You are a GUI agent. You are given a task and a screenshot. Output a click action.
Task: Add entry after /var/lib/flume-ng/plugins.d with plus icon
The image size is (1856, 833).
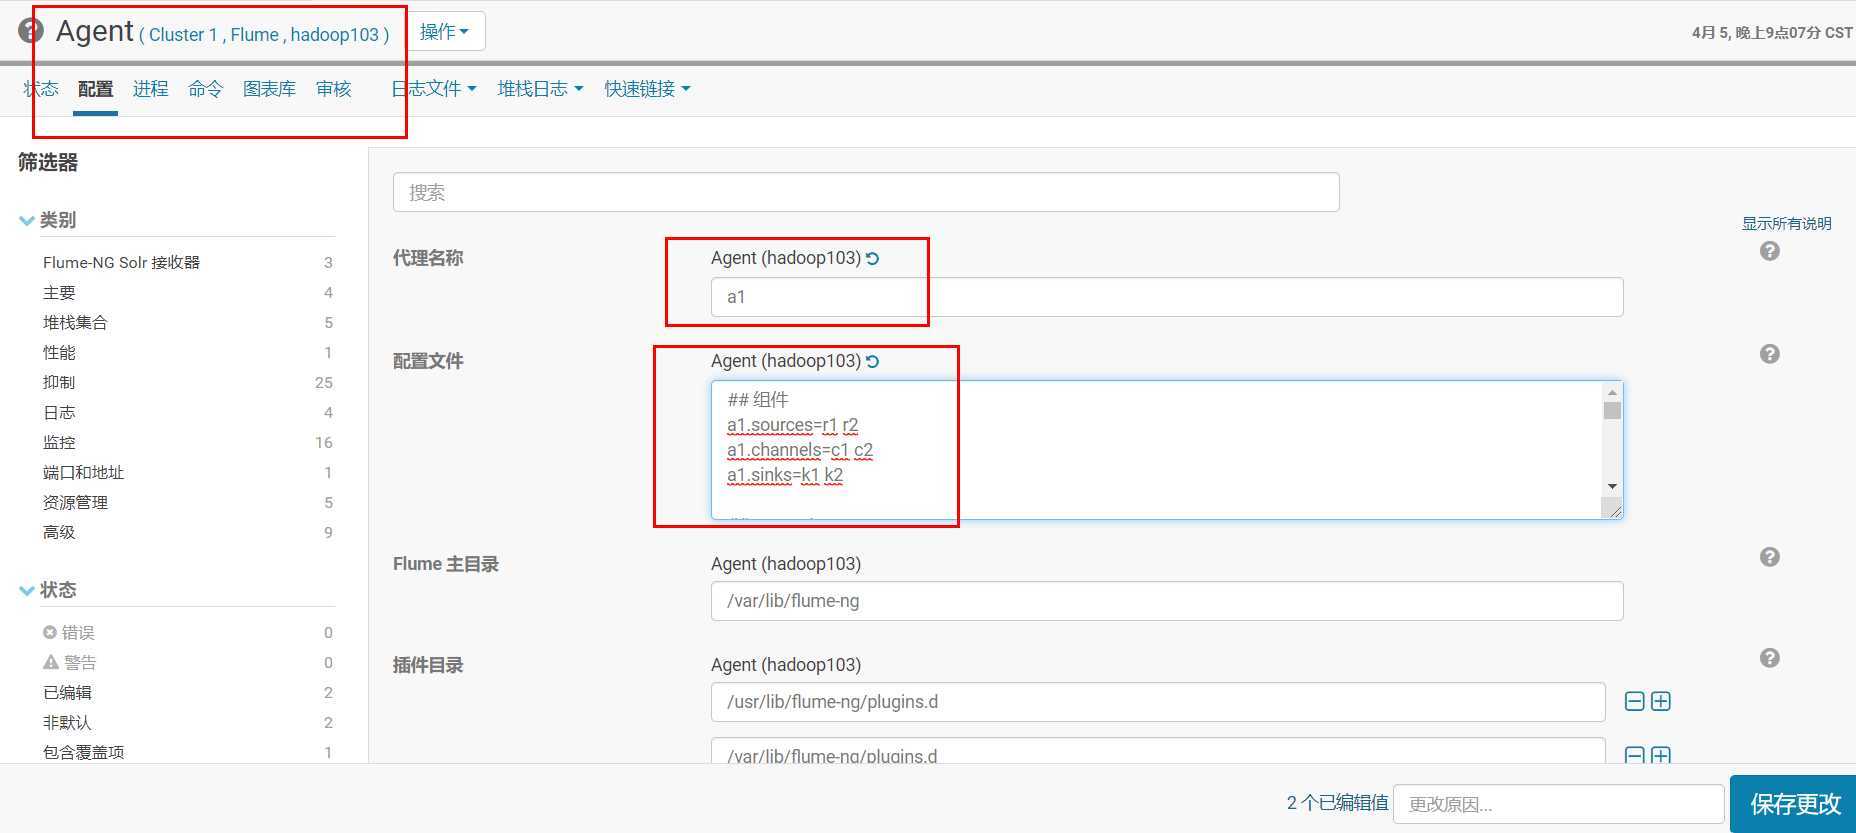1660,755
